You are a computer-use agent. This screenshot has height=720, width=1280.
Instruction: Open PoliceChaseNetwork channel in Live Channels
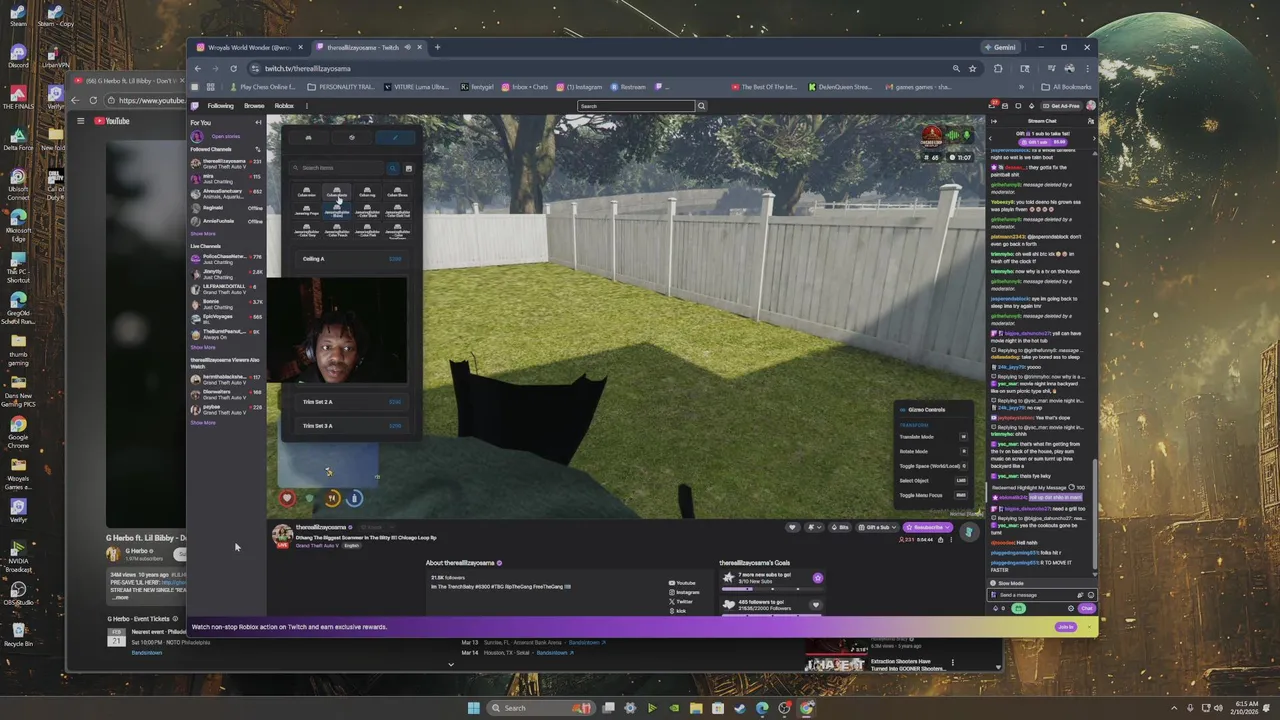tap(226, 259)
